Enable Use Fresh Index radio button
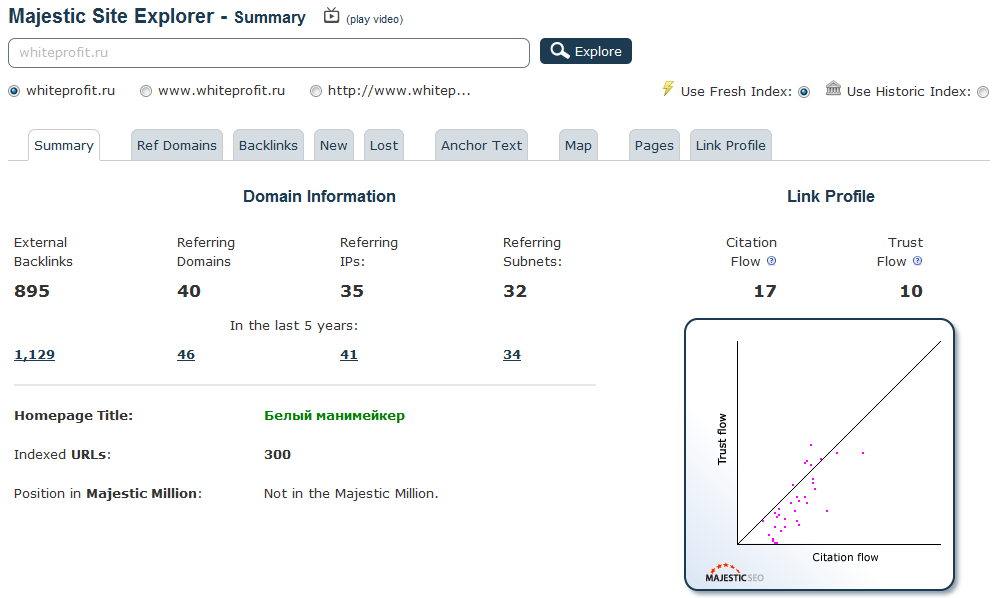The width and height of the screenshot is (997, 598). [x=804, y=92]
